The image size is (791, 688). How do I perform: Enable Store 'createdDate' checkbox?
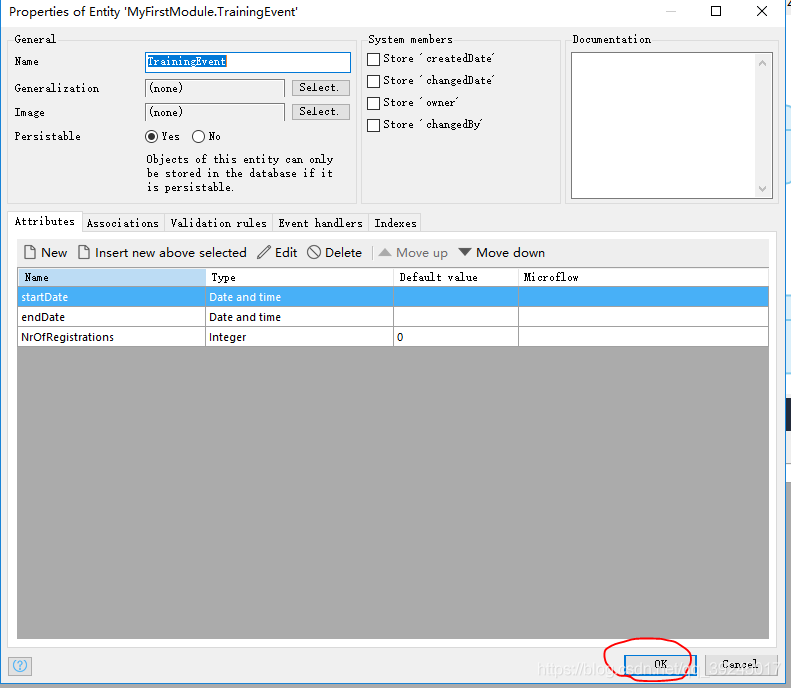(374, 59)
